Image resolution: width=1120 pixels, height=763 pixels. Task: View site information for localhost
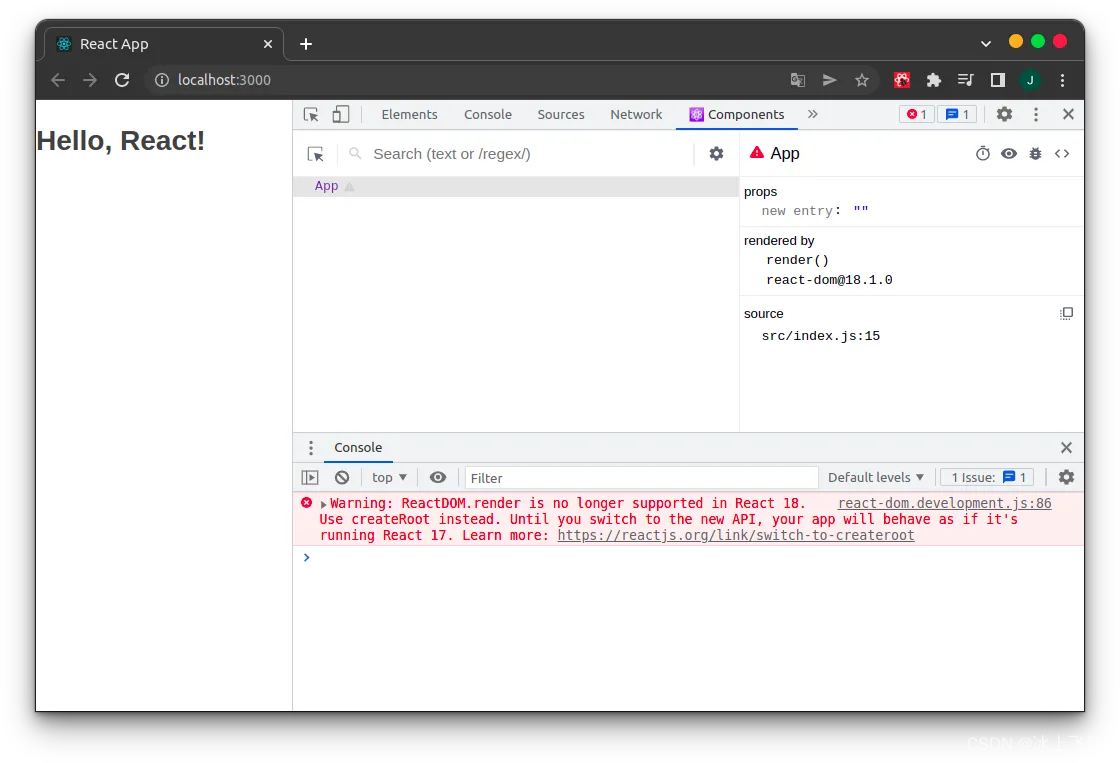pyautogui.click(x=162, y=80)
